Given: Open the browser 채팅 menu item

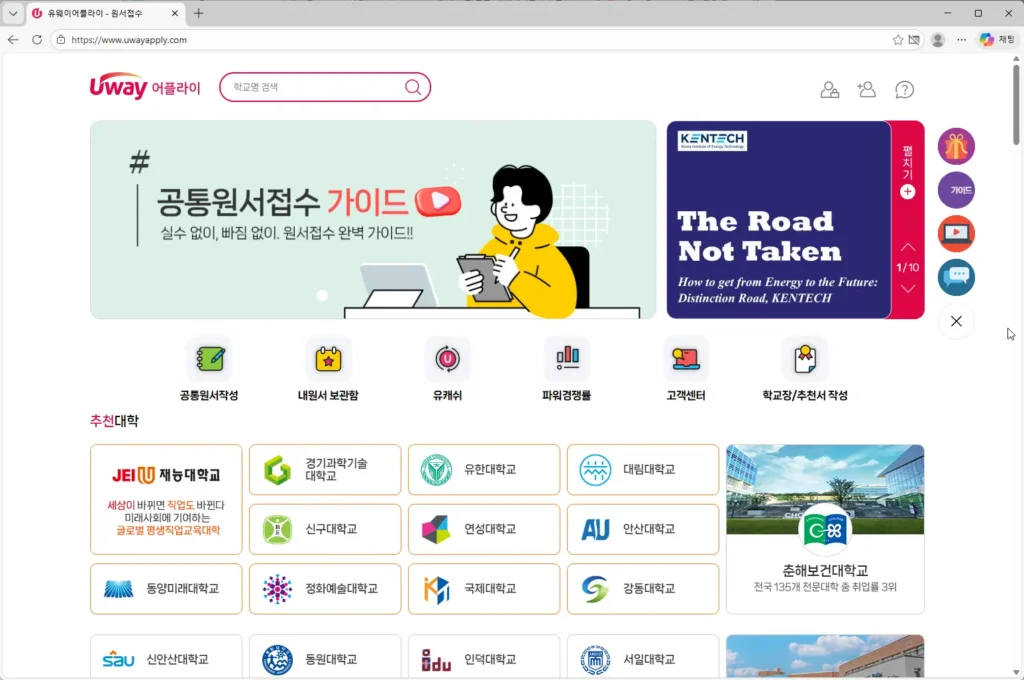Looking at the screenshot, I should point(1000,39).
